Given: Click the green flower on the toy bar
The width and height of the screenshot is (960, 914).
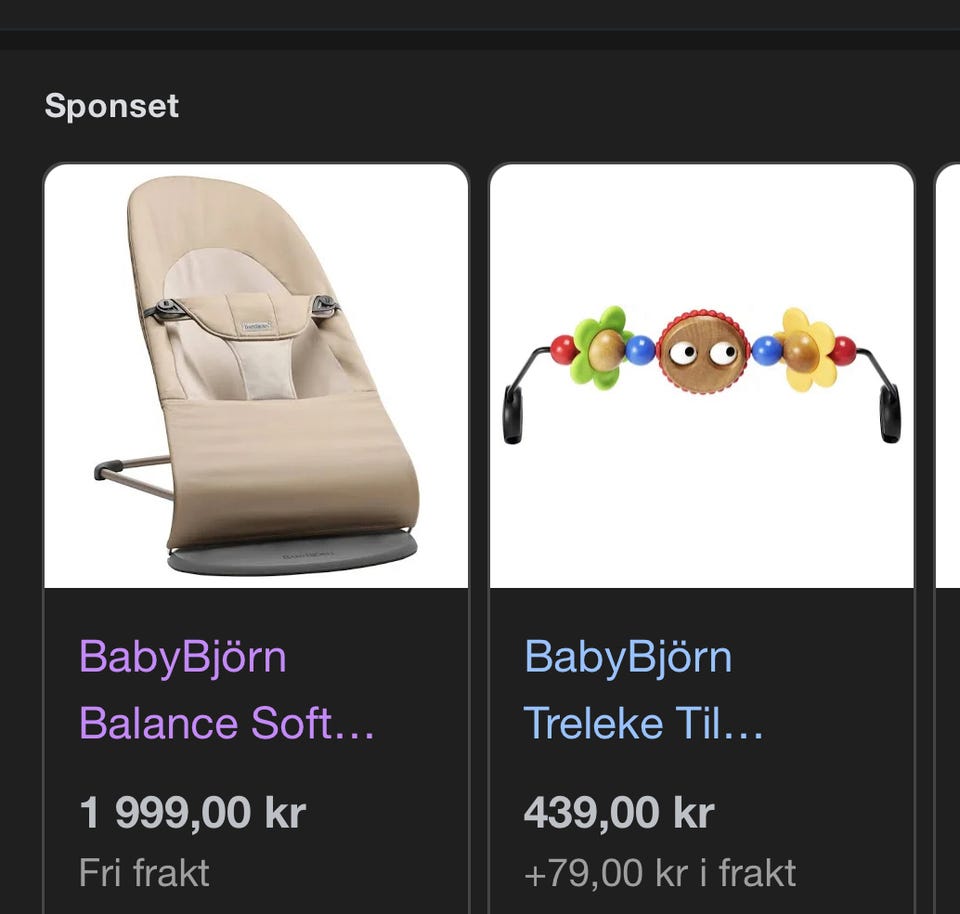Looking at the screenshot, I should click(599, 348).
